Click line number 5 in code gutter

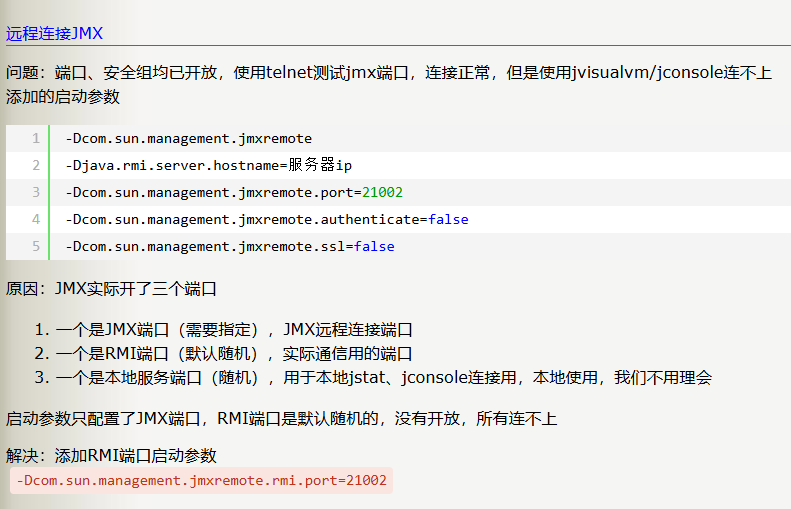36,246
